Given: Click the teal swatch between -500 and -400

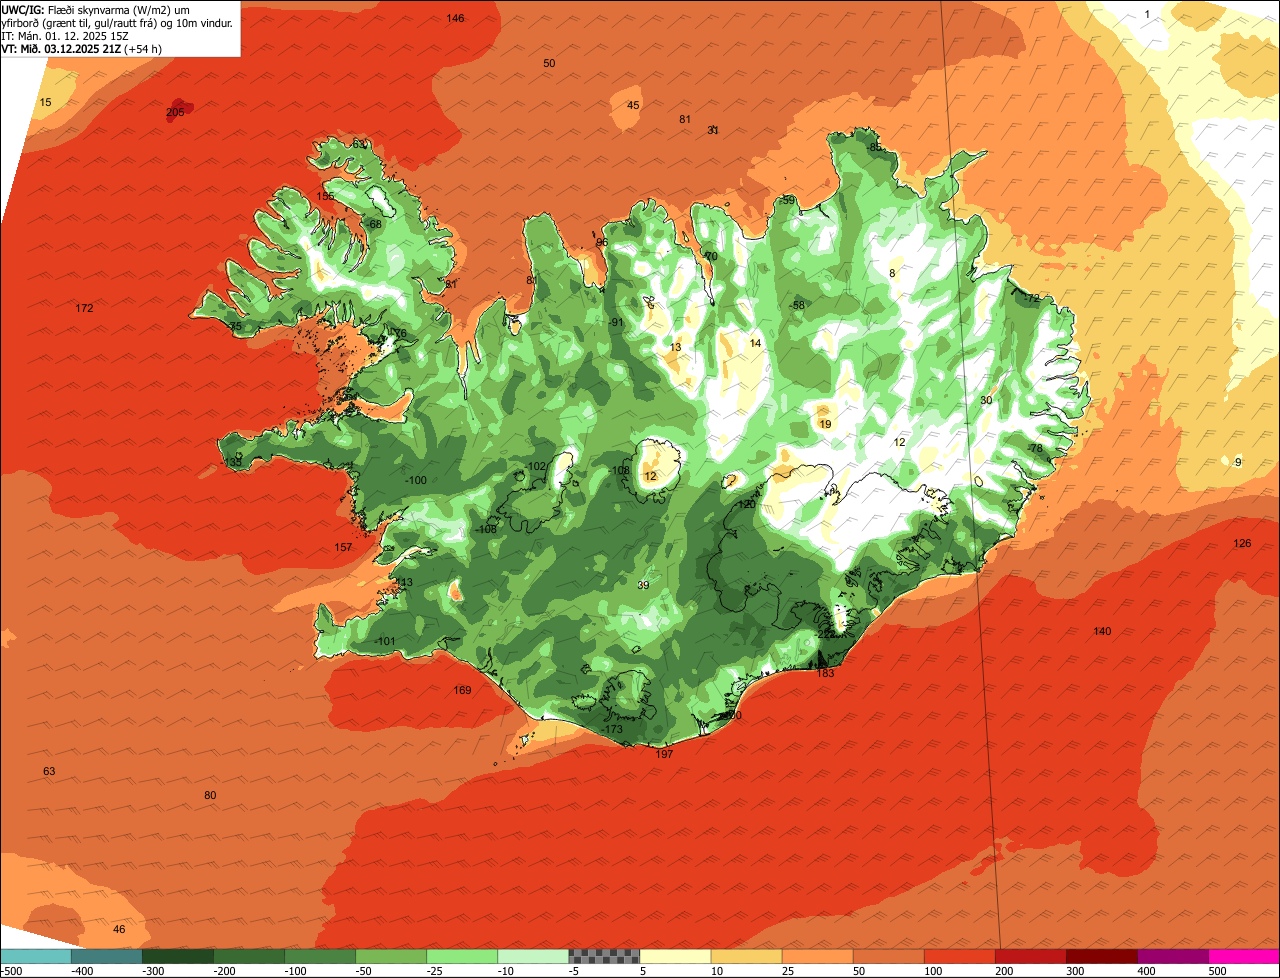Looking at the screenshot, I should pos(36,956).
